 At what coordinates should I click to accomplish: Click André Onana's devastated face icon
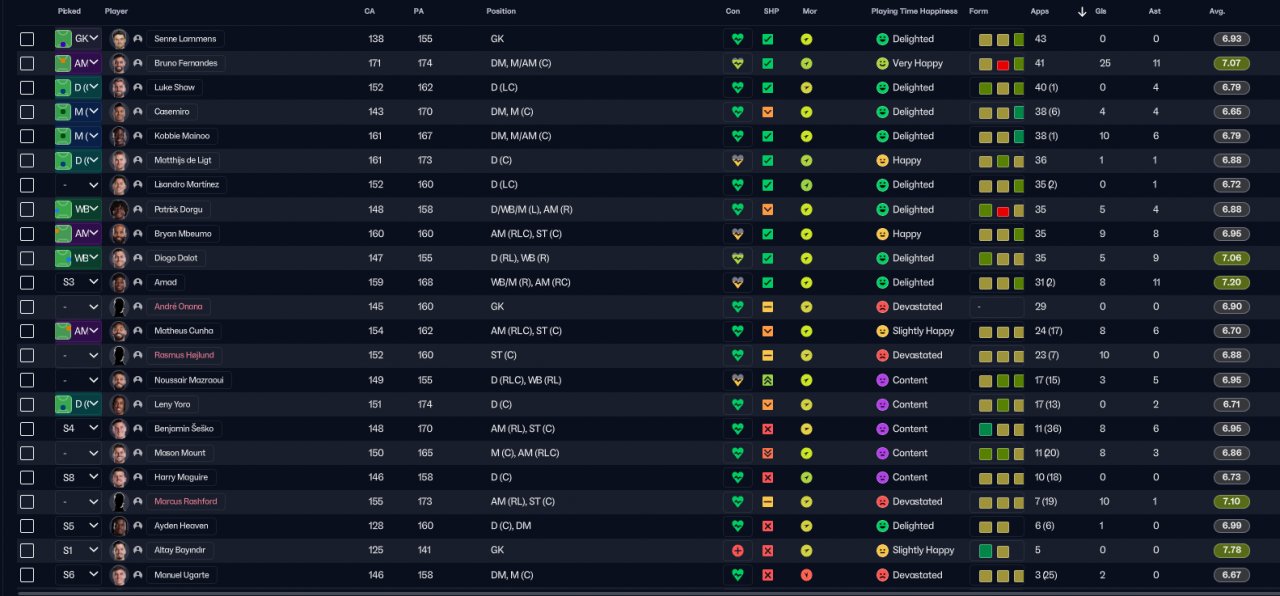(882, 307)
